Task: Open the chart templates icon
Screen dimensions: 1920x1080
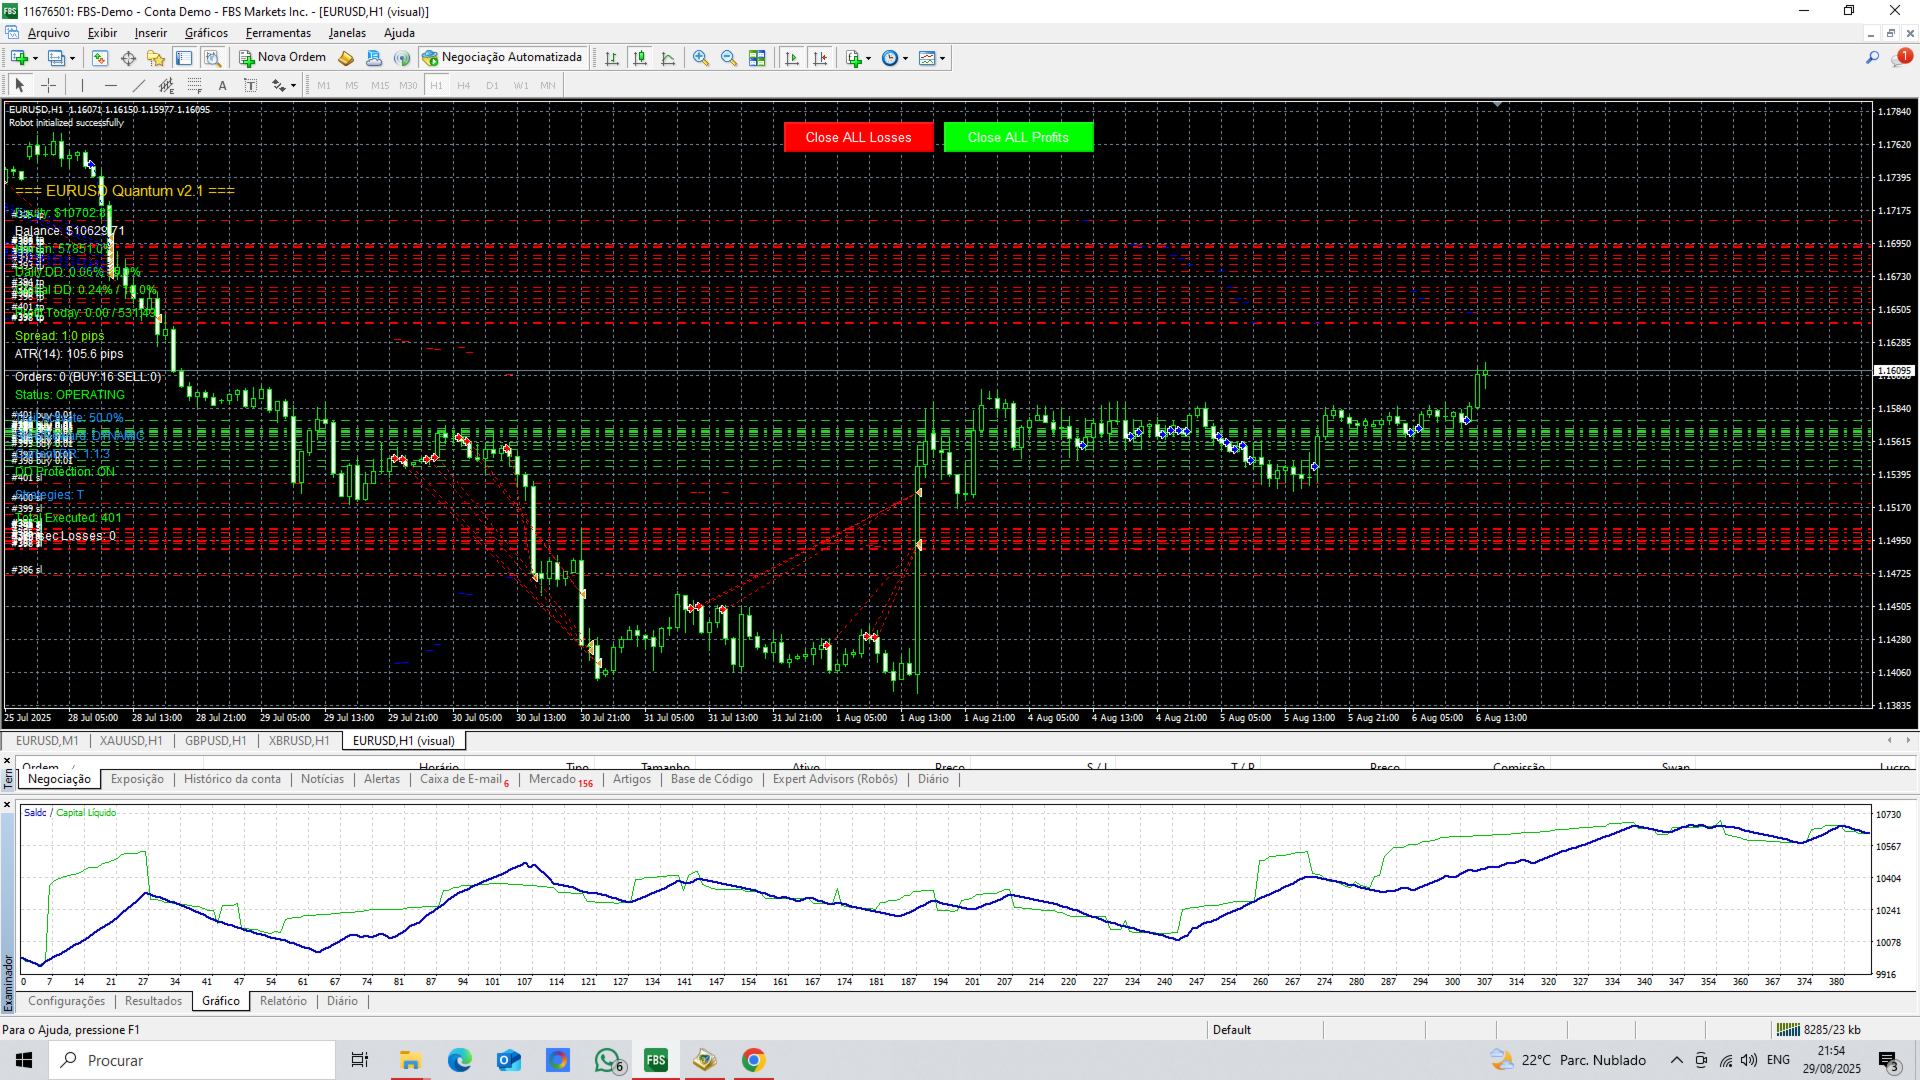Action: click(927, 58)
